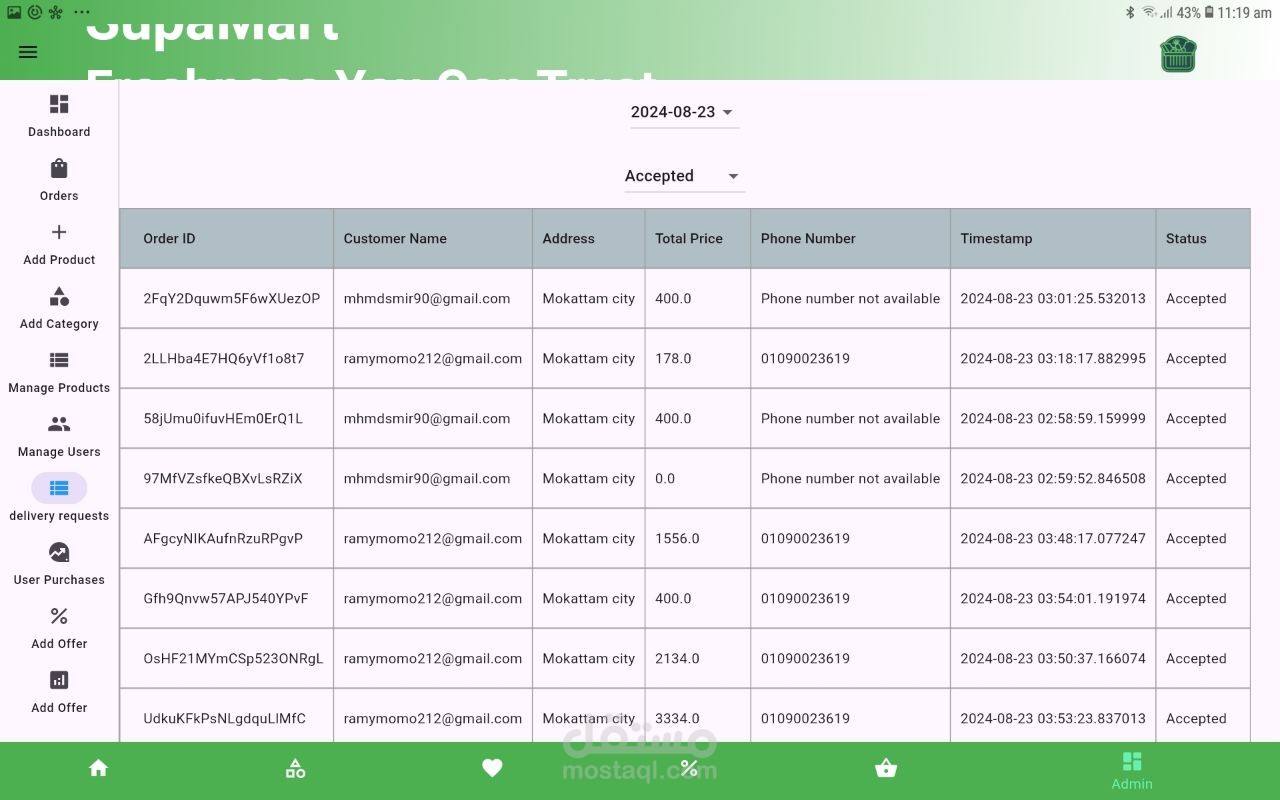Open the 2024-08-23 date dropdown
1280x800 pixels.
coord(684,112)
